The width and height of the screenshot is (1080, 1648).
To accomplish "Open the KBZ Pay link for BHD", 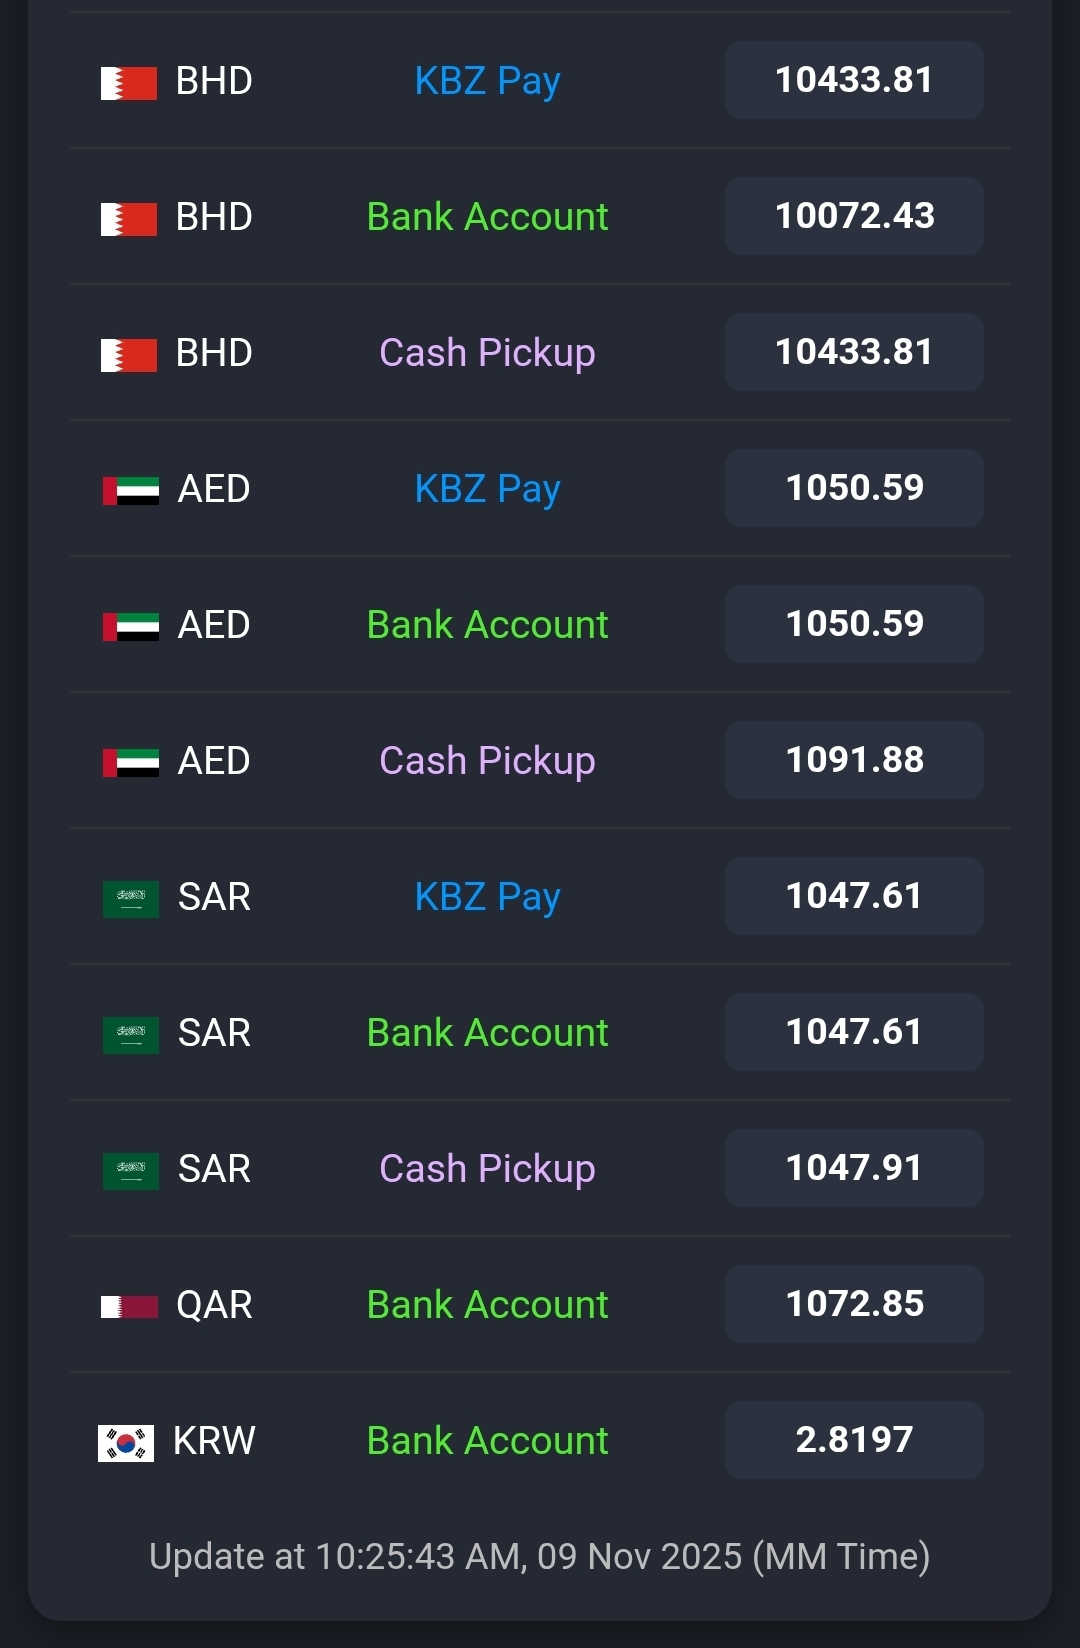I will click(487, 81).
